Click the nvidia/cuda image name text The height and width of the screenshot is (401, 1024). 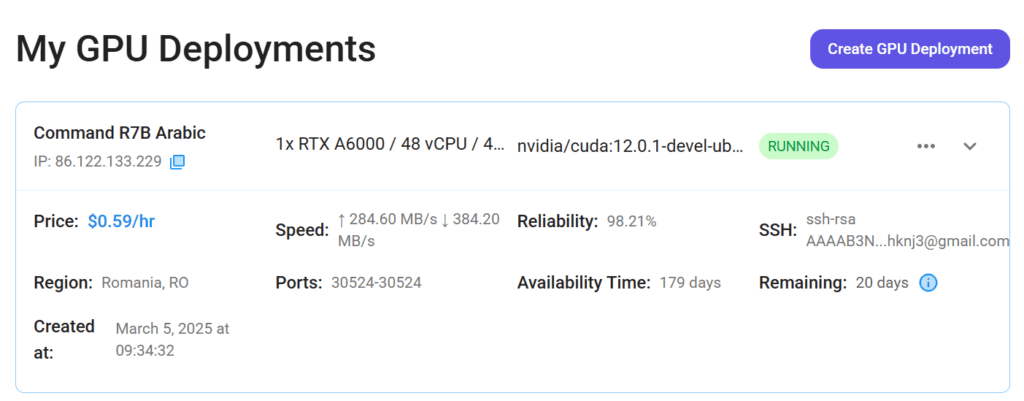click(x=630, y=146)
